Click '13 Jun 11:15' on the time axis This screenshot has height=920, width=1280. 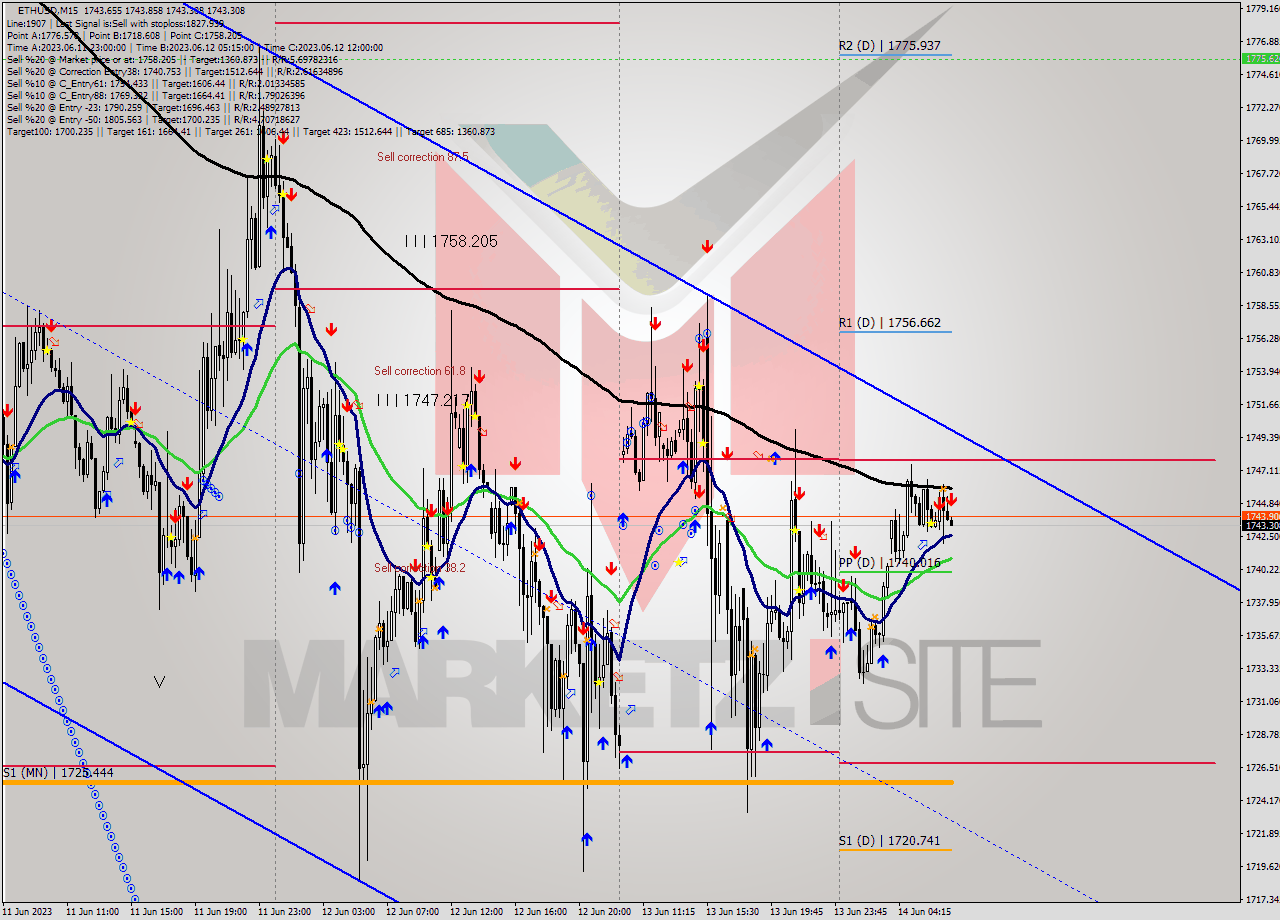668,912
